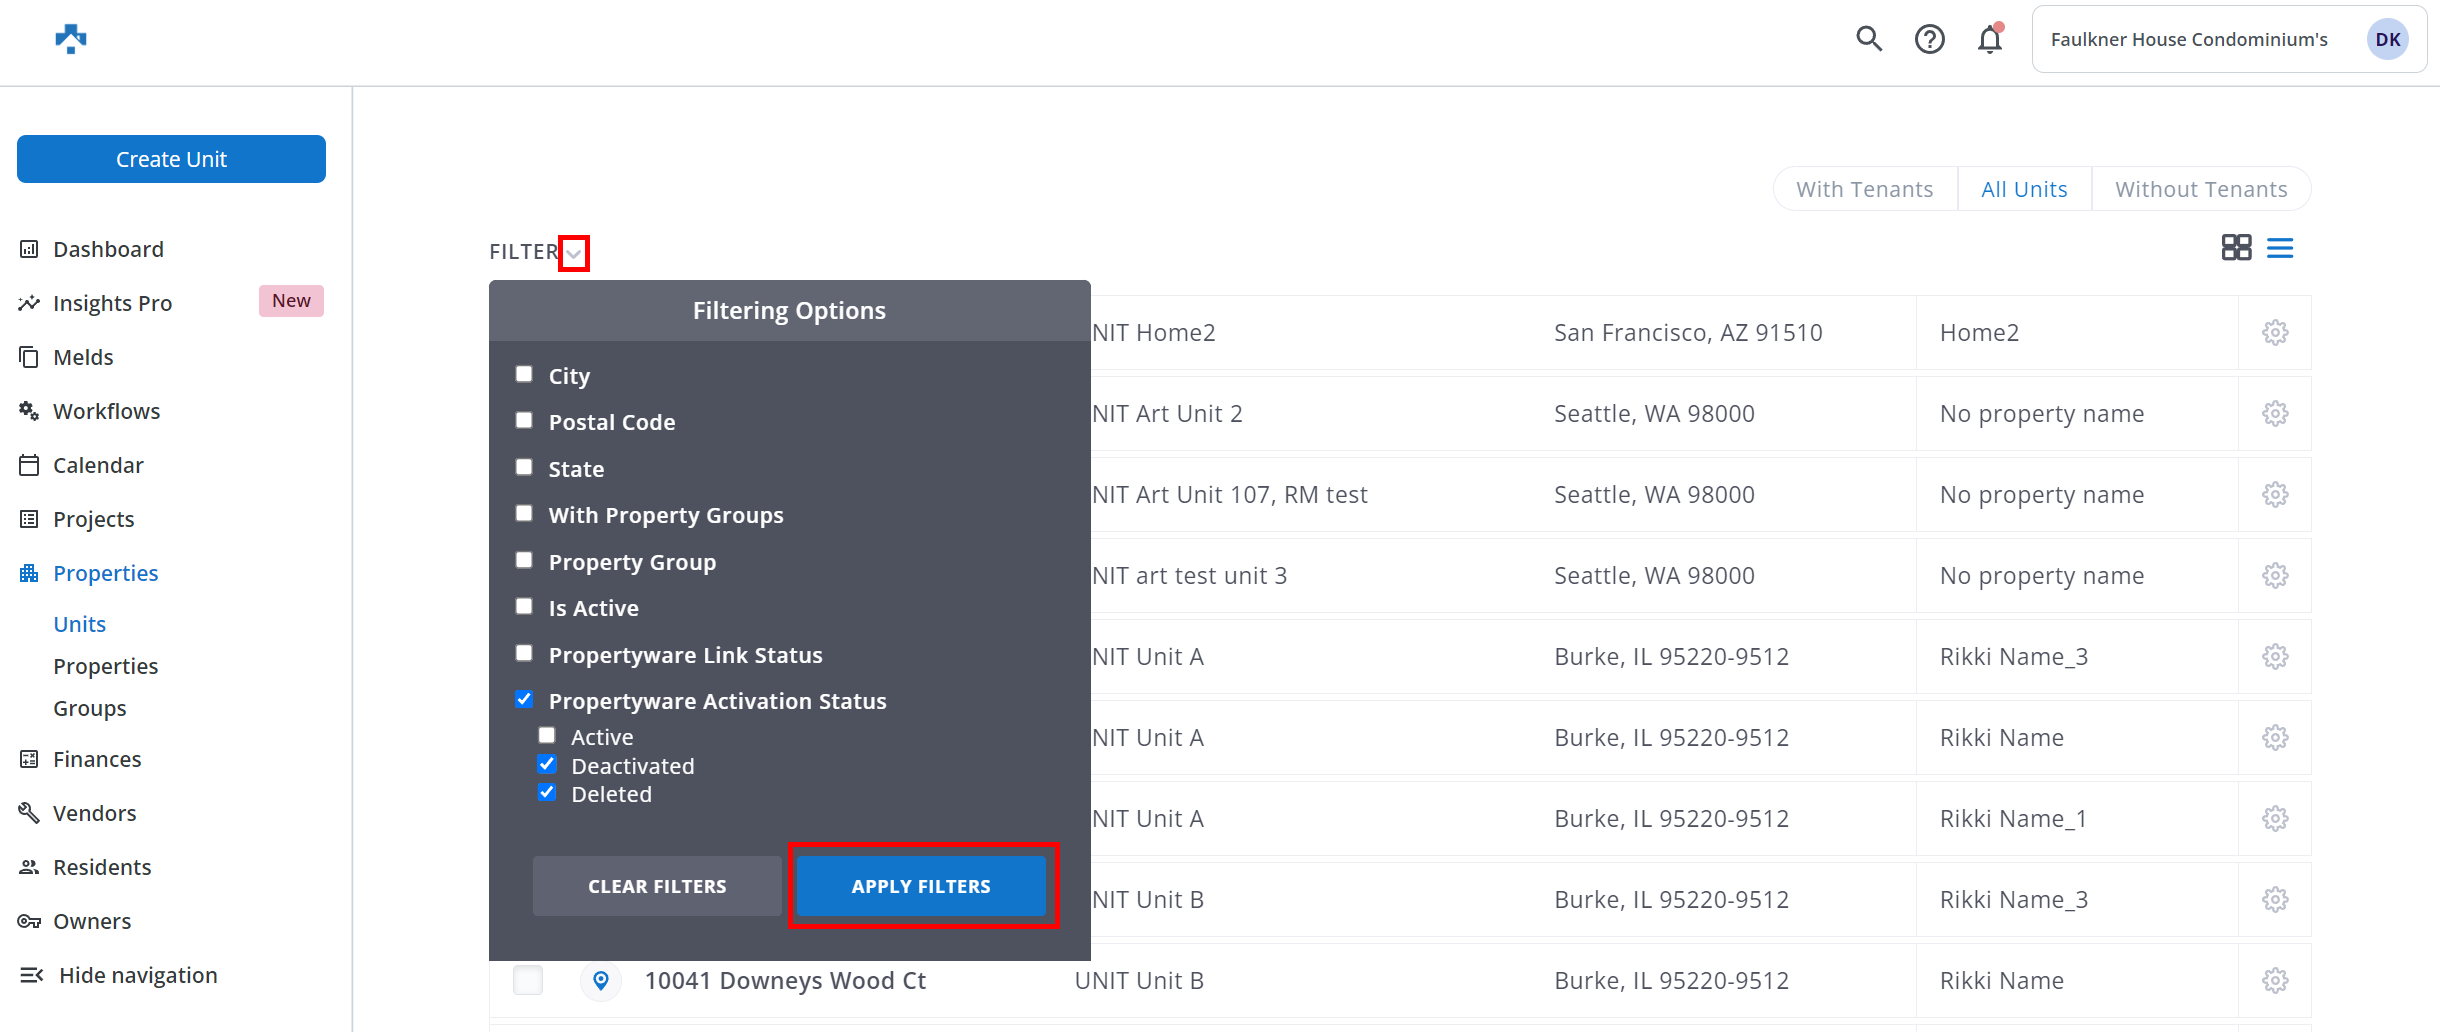Open the notifications bell
The width and height of the screenshot is (2440, 1032).
[1990, 39]
